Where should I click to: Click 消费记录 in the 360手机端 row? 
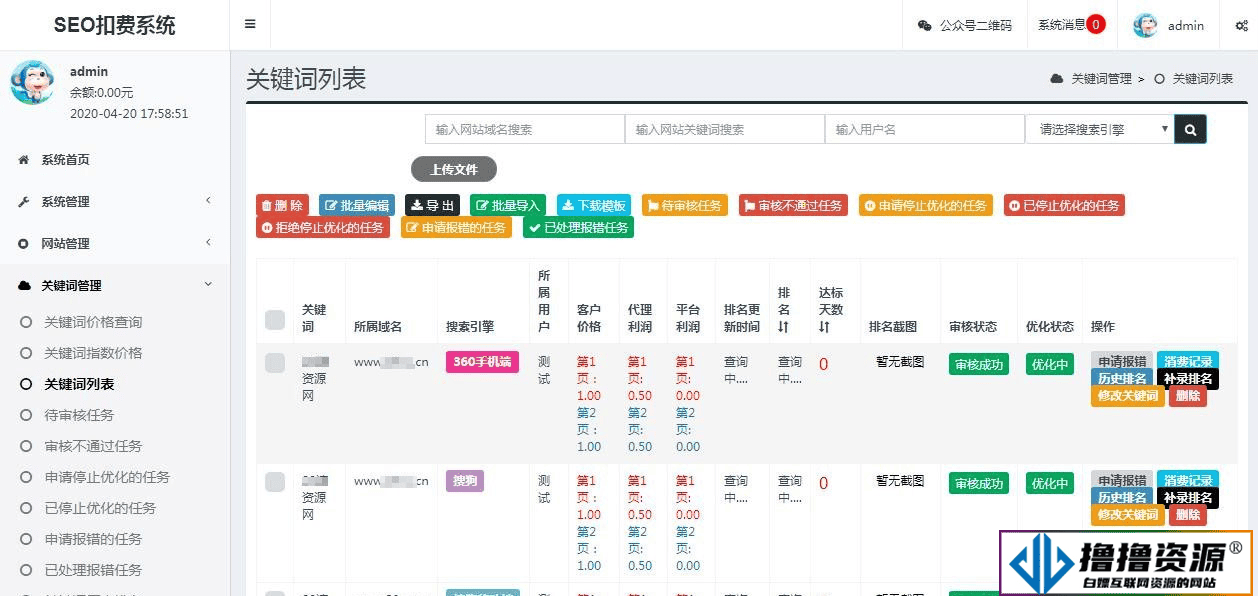1188,361
